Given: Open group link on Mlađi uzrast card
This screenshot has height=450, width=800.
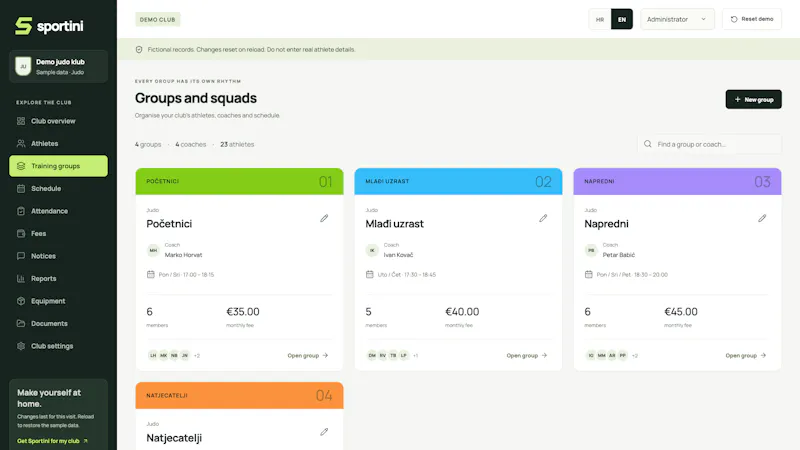Looking at the screenshot, I should point(527,356).
